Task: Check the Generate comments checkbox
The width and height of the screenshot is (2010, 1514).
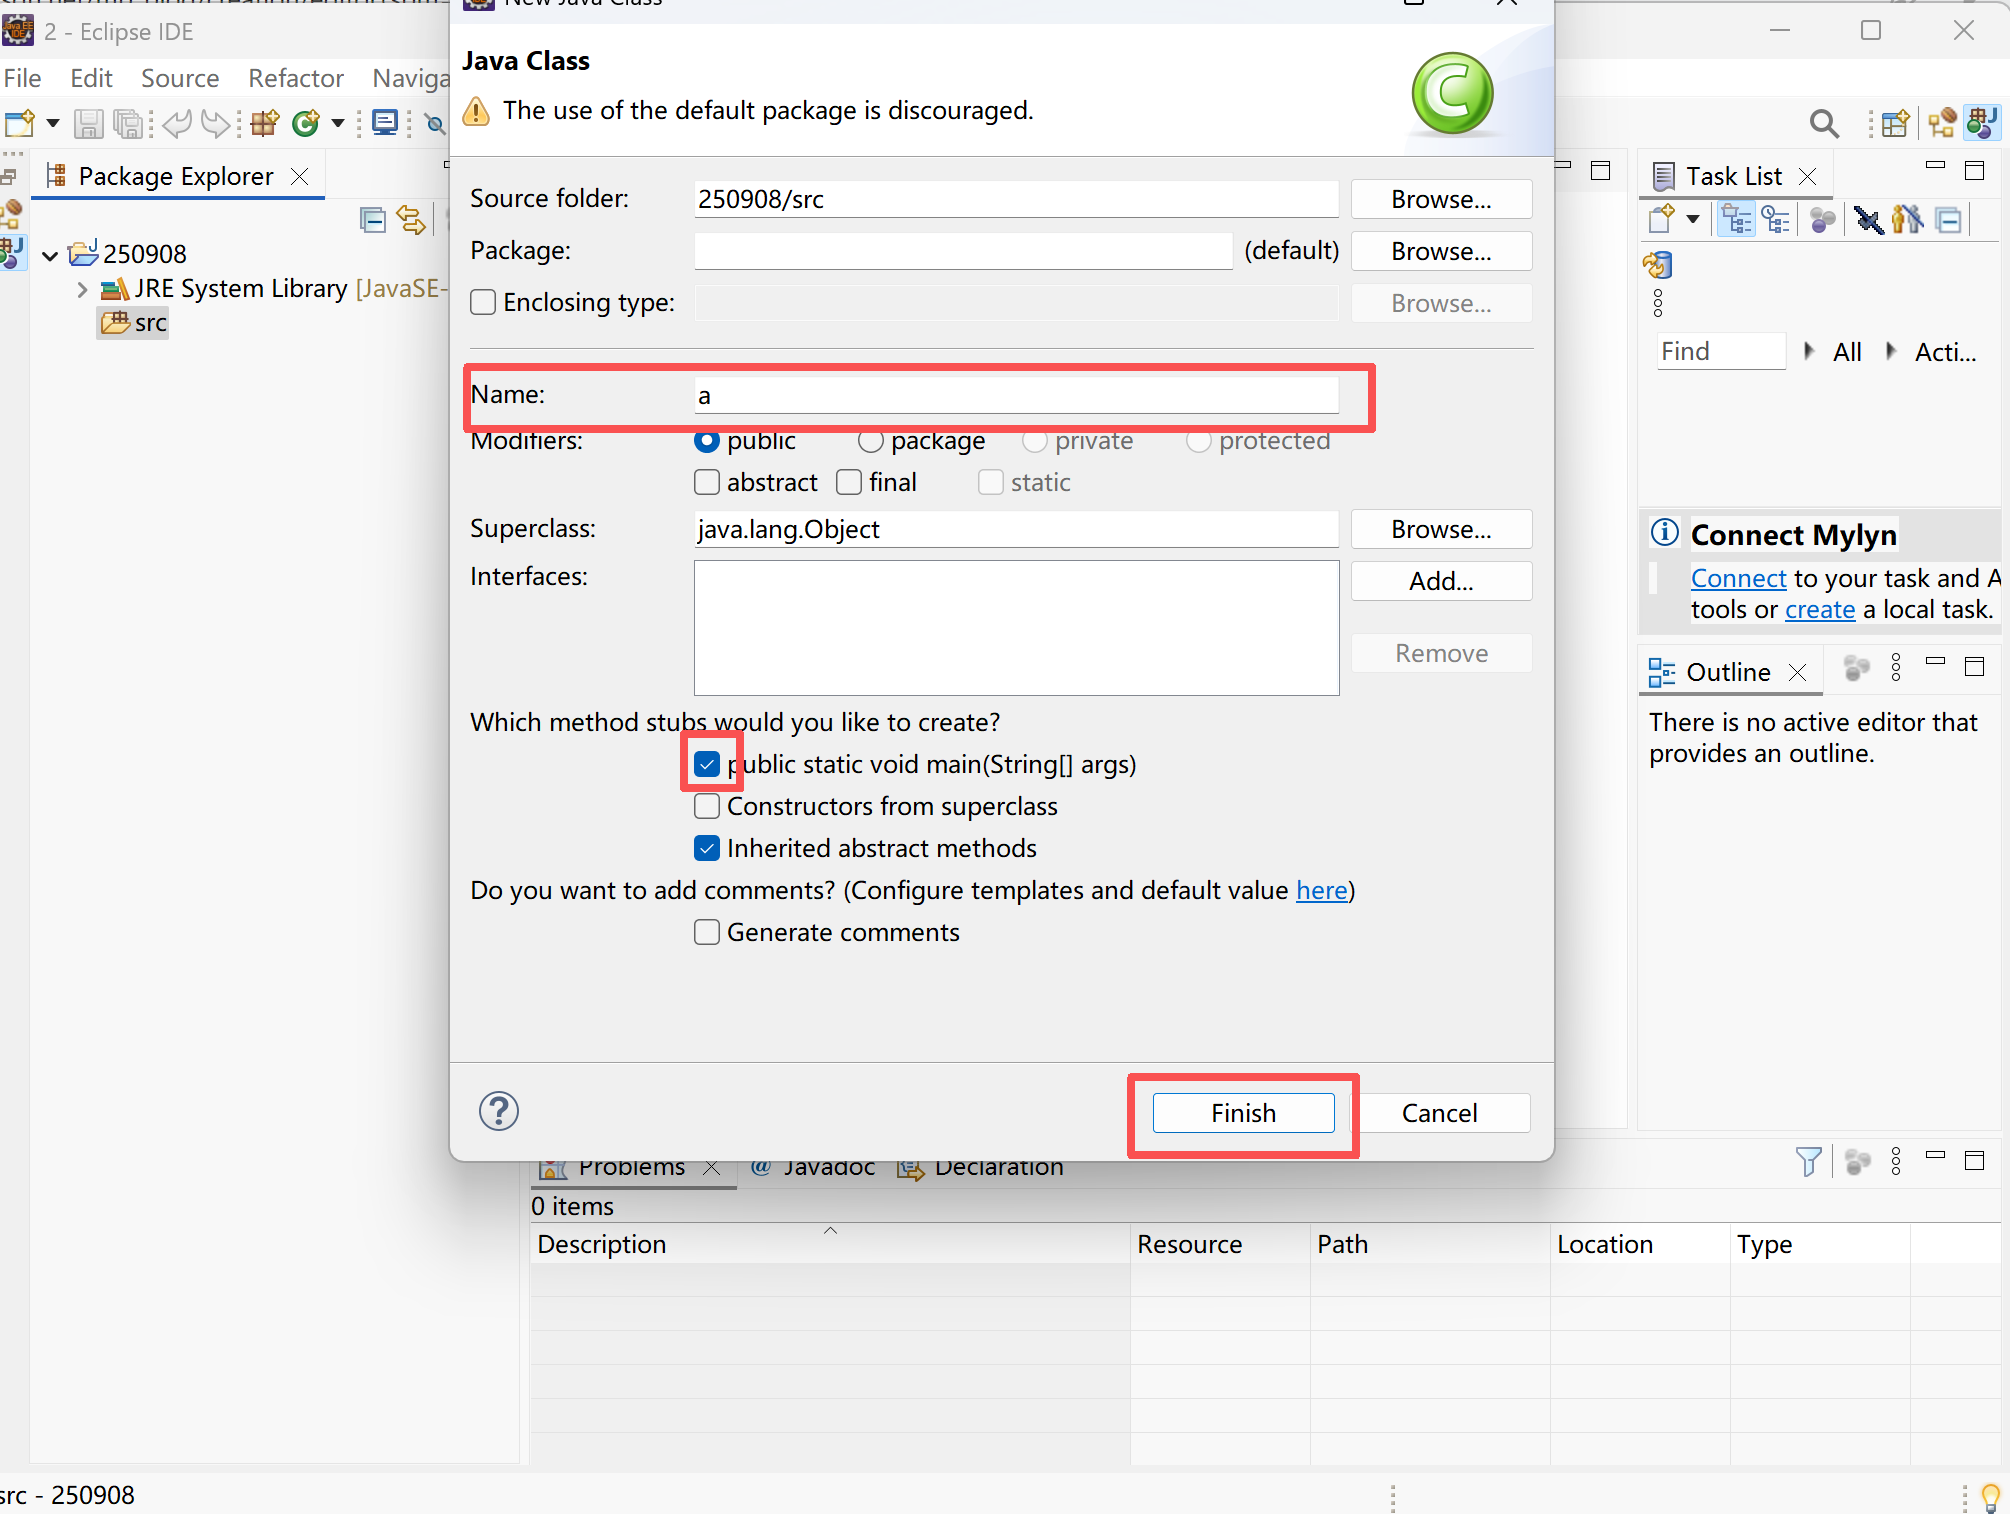Action: [707, 932]
